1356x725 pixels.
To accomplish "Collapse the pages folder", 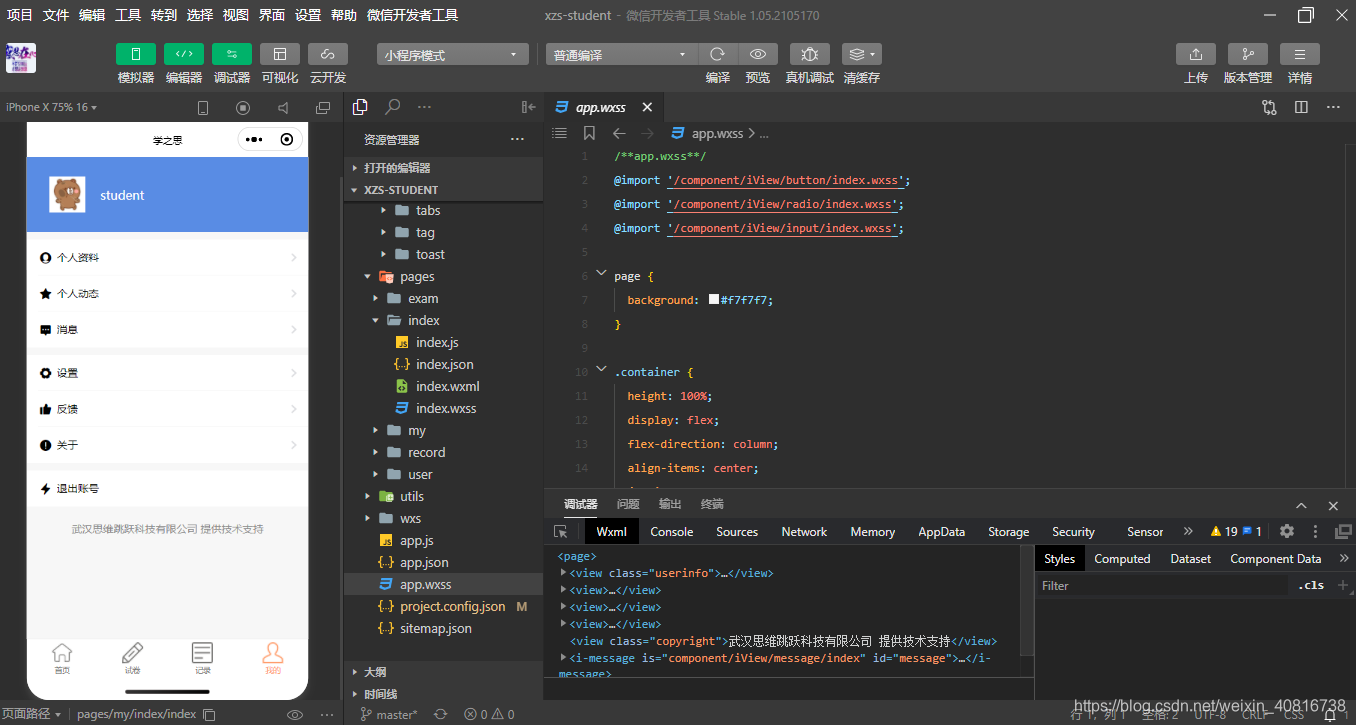I will 443,276.
